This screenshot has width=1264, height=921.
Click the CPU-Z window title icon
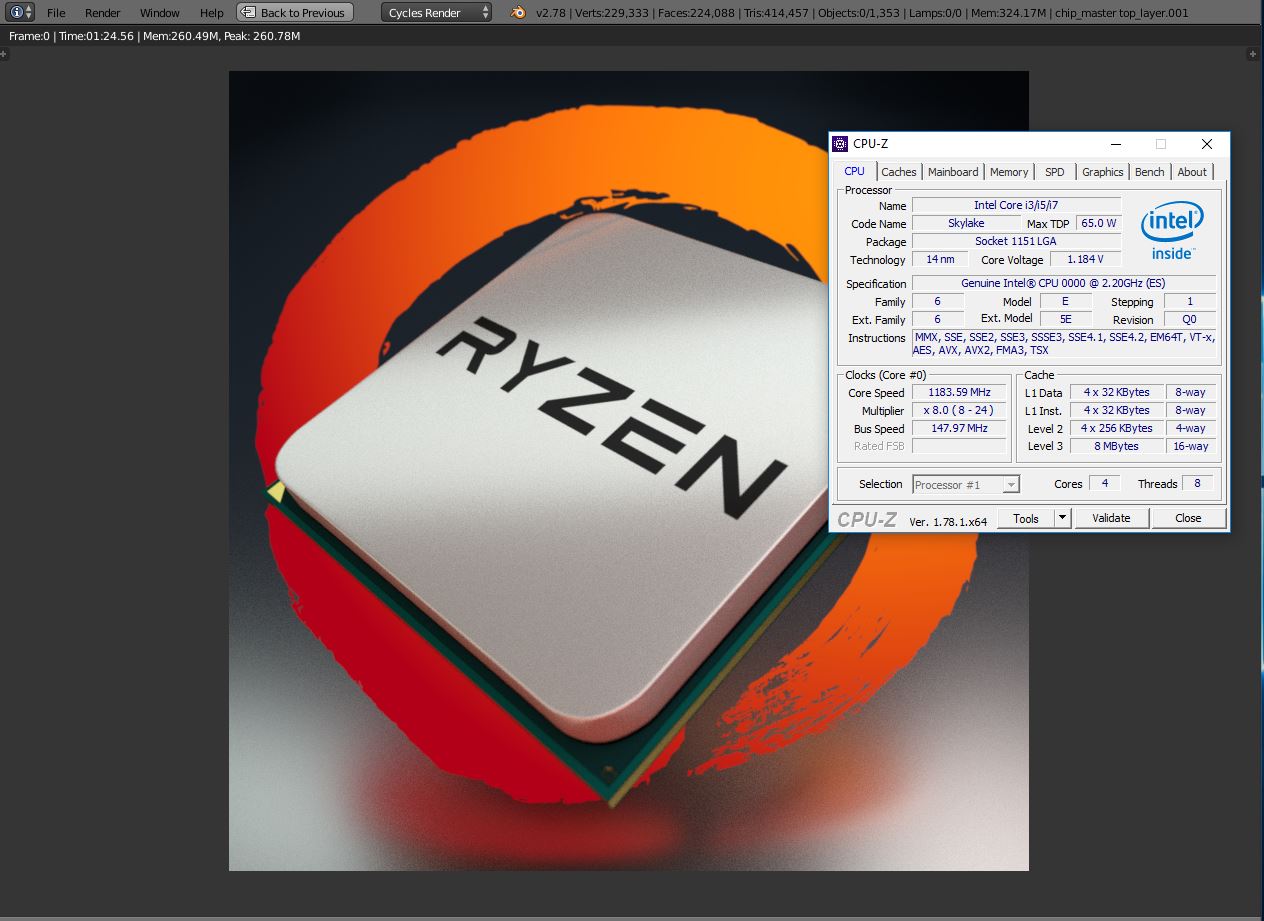click(840, 144)
